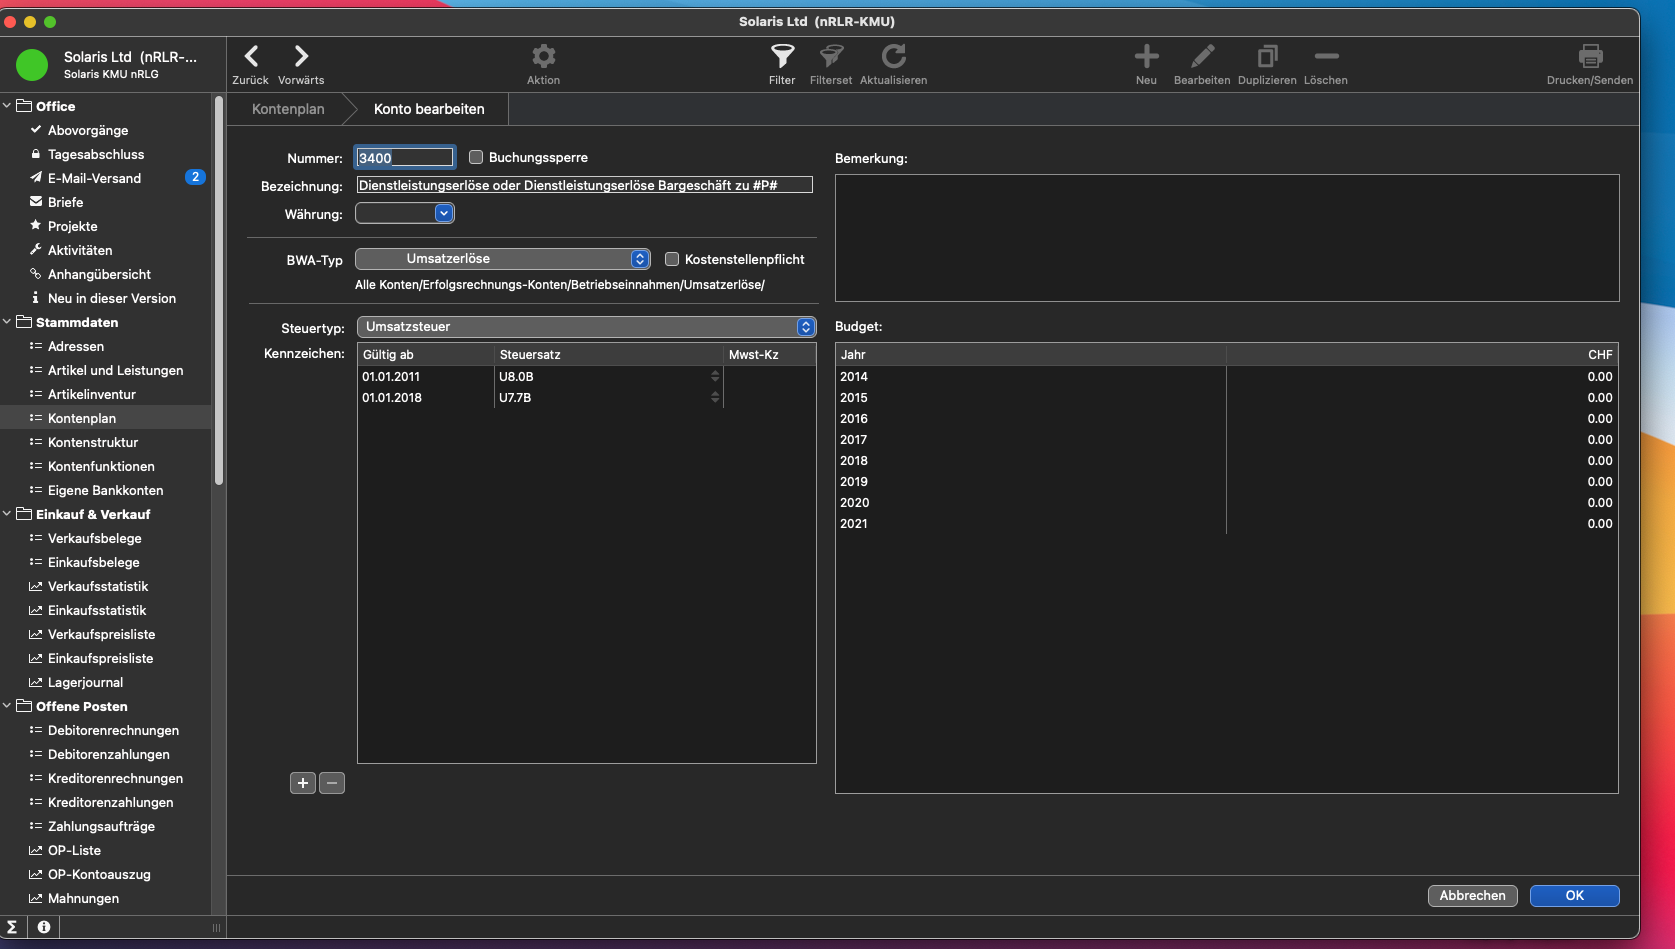This screenshot has width=1675, height=949.
Task: Select Kontenstruktur in the sidebar
Action: click(93, 442)
